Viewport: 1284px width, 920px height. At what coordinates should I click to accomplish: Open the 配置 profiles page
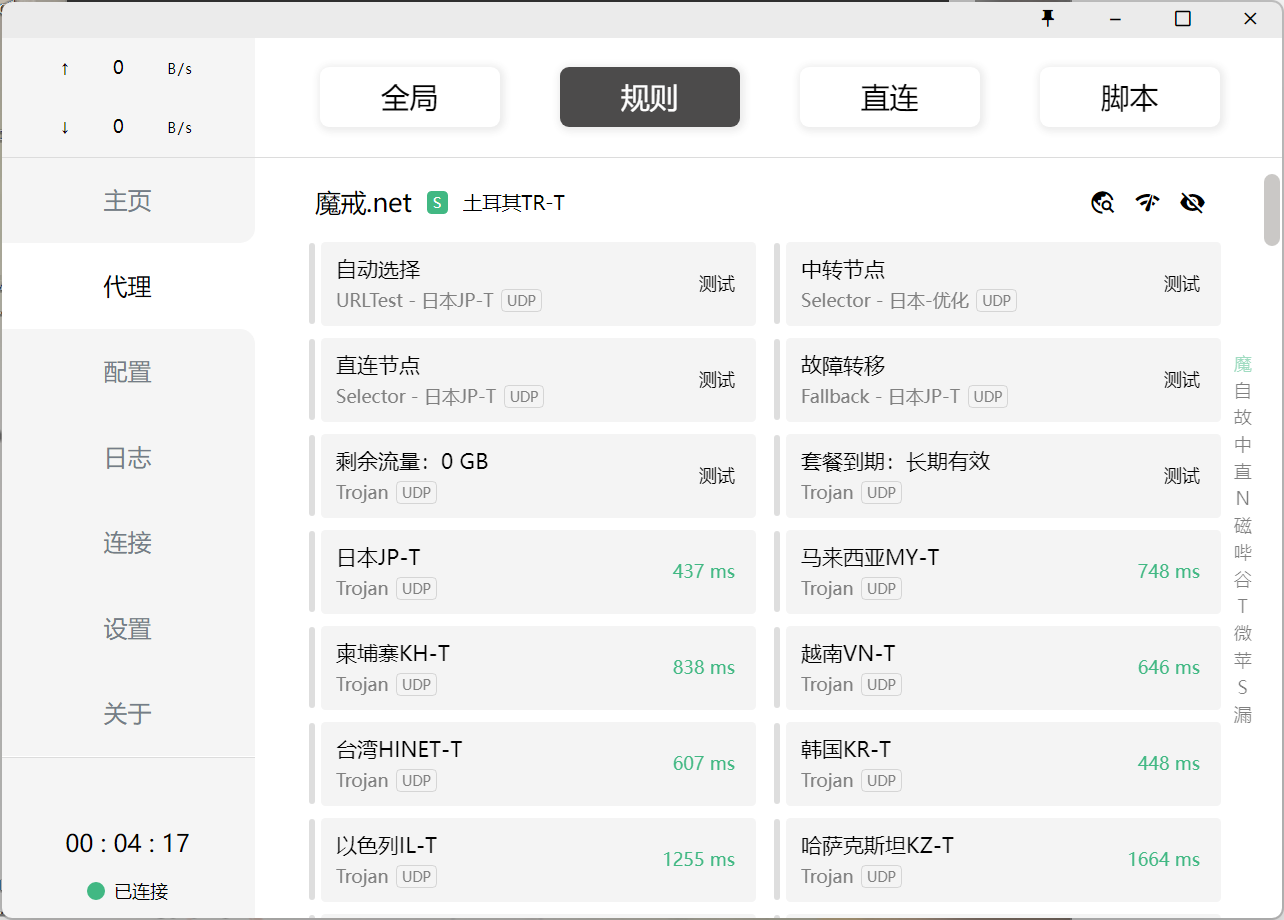pos(128,372)
